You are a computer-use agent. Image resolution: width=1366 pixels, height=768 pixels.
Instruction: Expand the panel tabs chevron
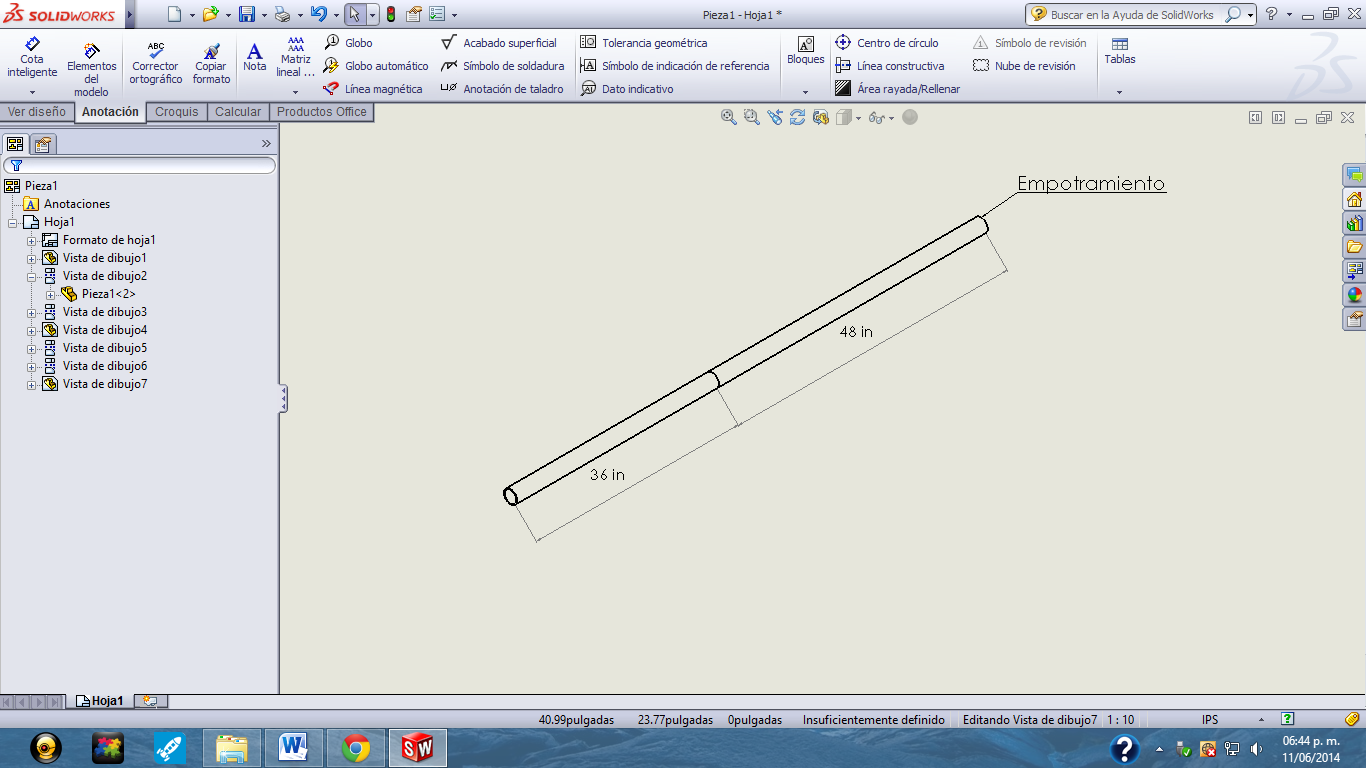(x=266, y=144)
